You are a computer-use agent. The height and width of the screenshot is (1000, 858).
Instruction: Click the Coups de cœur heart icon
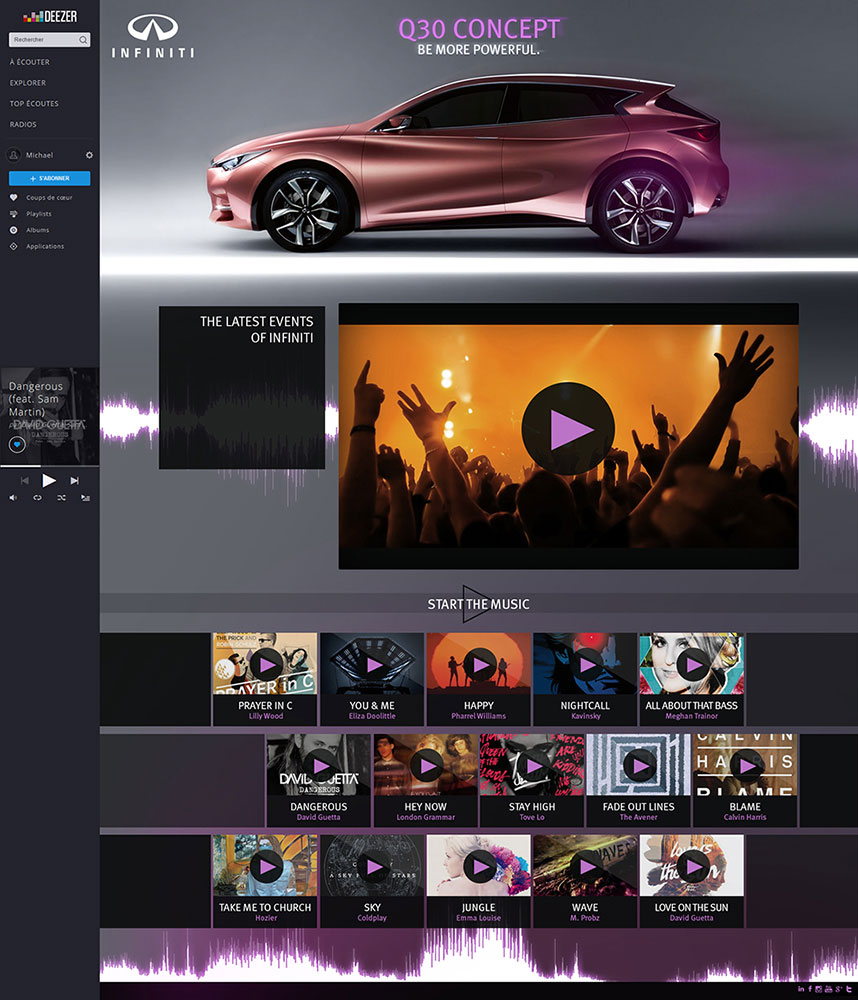[x=13, y=198]
